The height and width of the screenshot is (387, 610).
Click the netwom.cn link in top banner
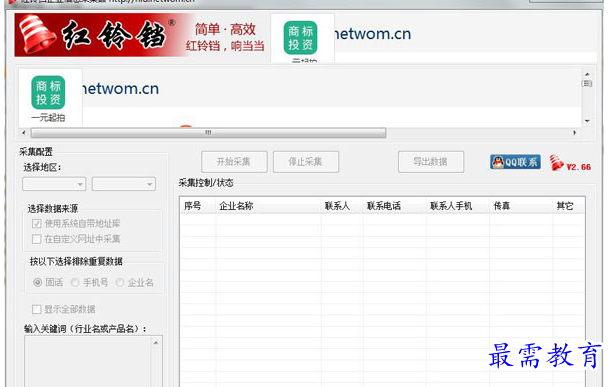click(x=373, y=34)
